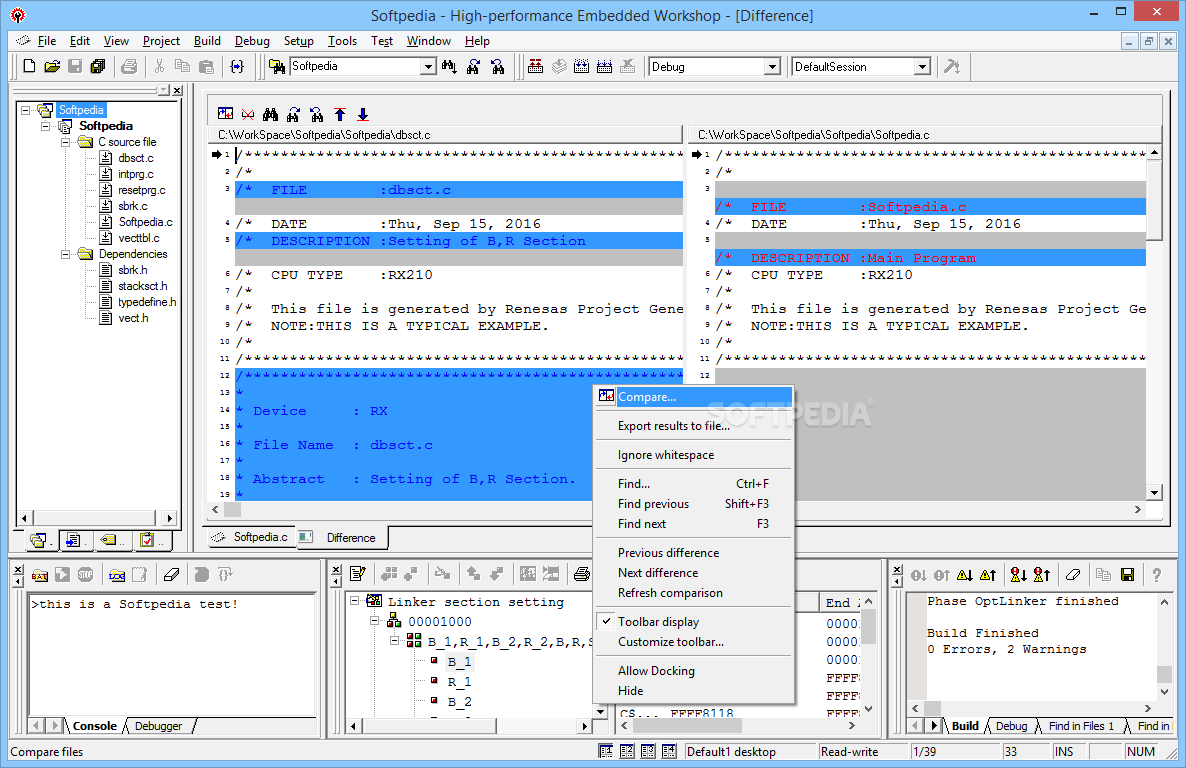
Task: Toggle Ignore whitespace in context menu
Action: (694, 455)
